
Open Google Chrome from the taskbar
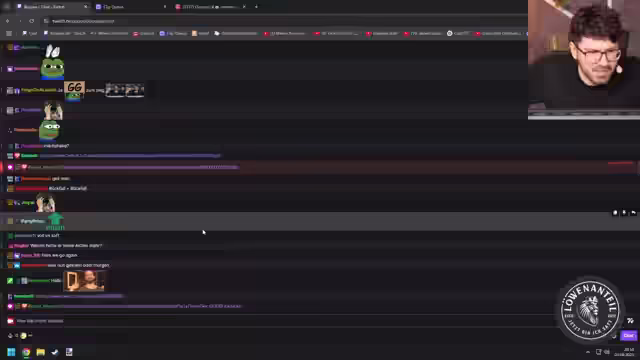[26, 352]
